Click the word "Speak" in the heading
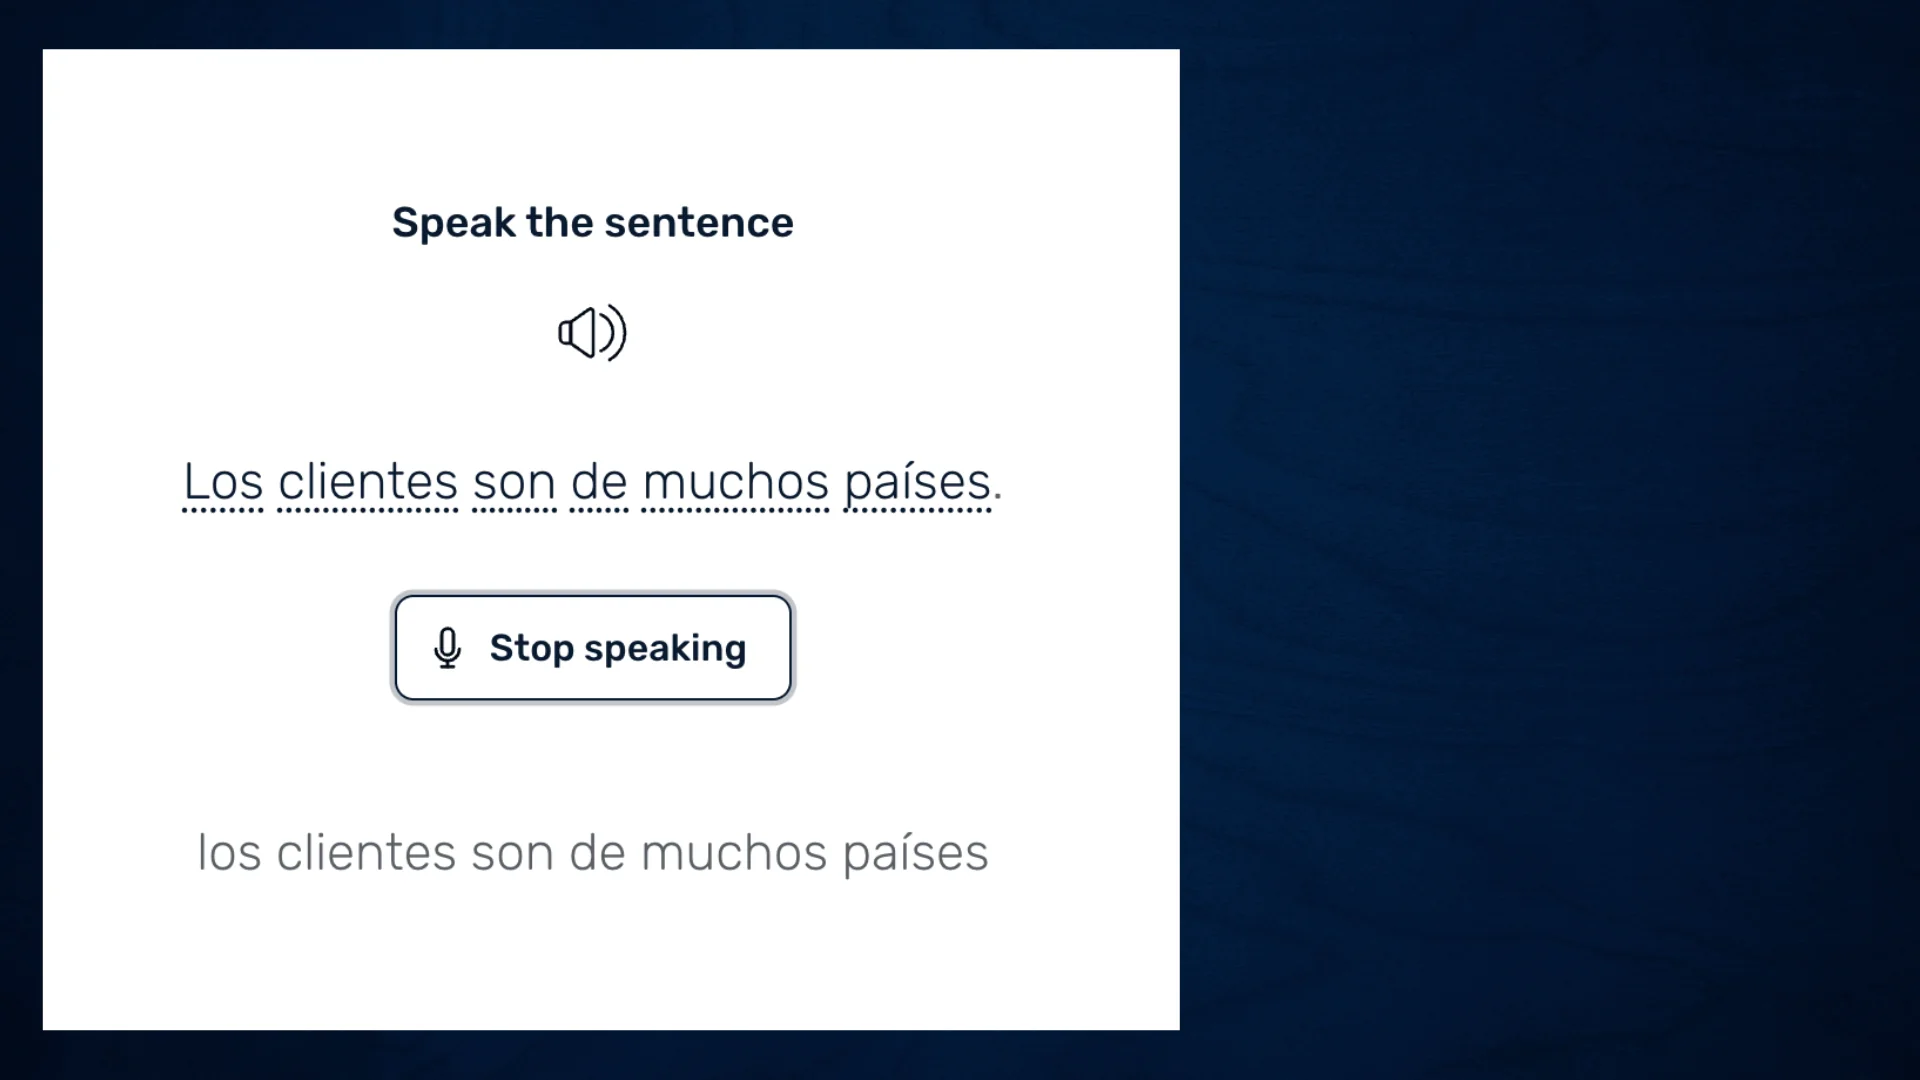This screenshot has width=1920, height=1080. (453, 222)
